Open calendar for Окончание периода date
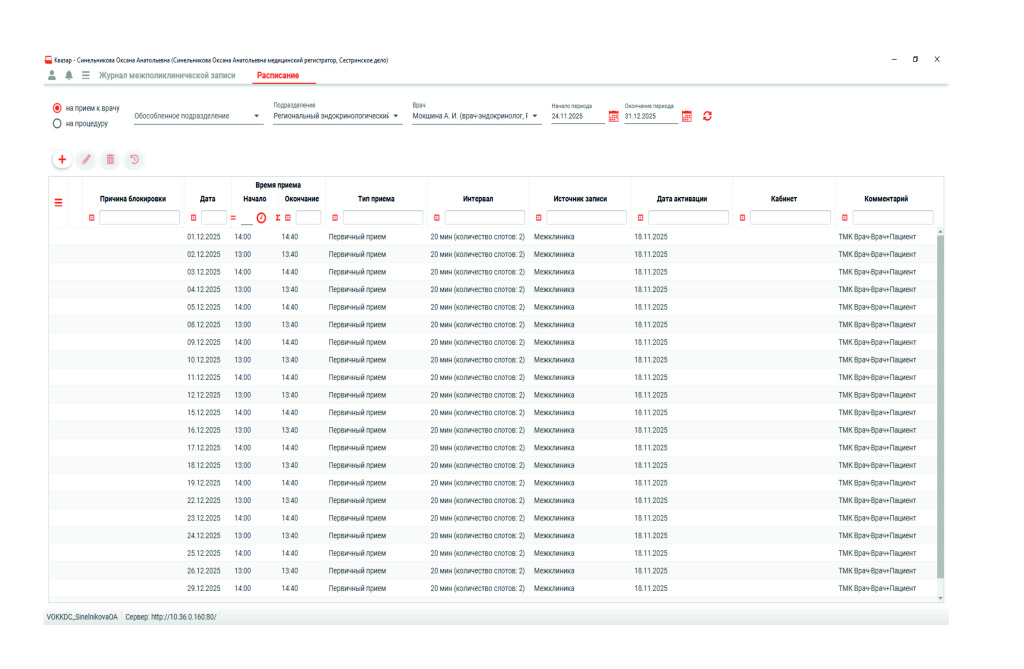1024x669 pixels. click(x=687, y=116)
